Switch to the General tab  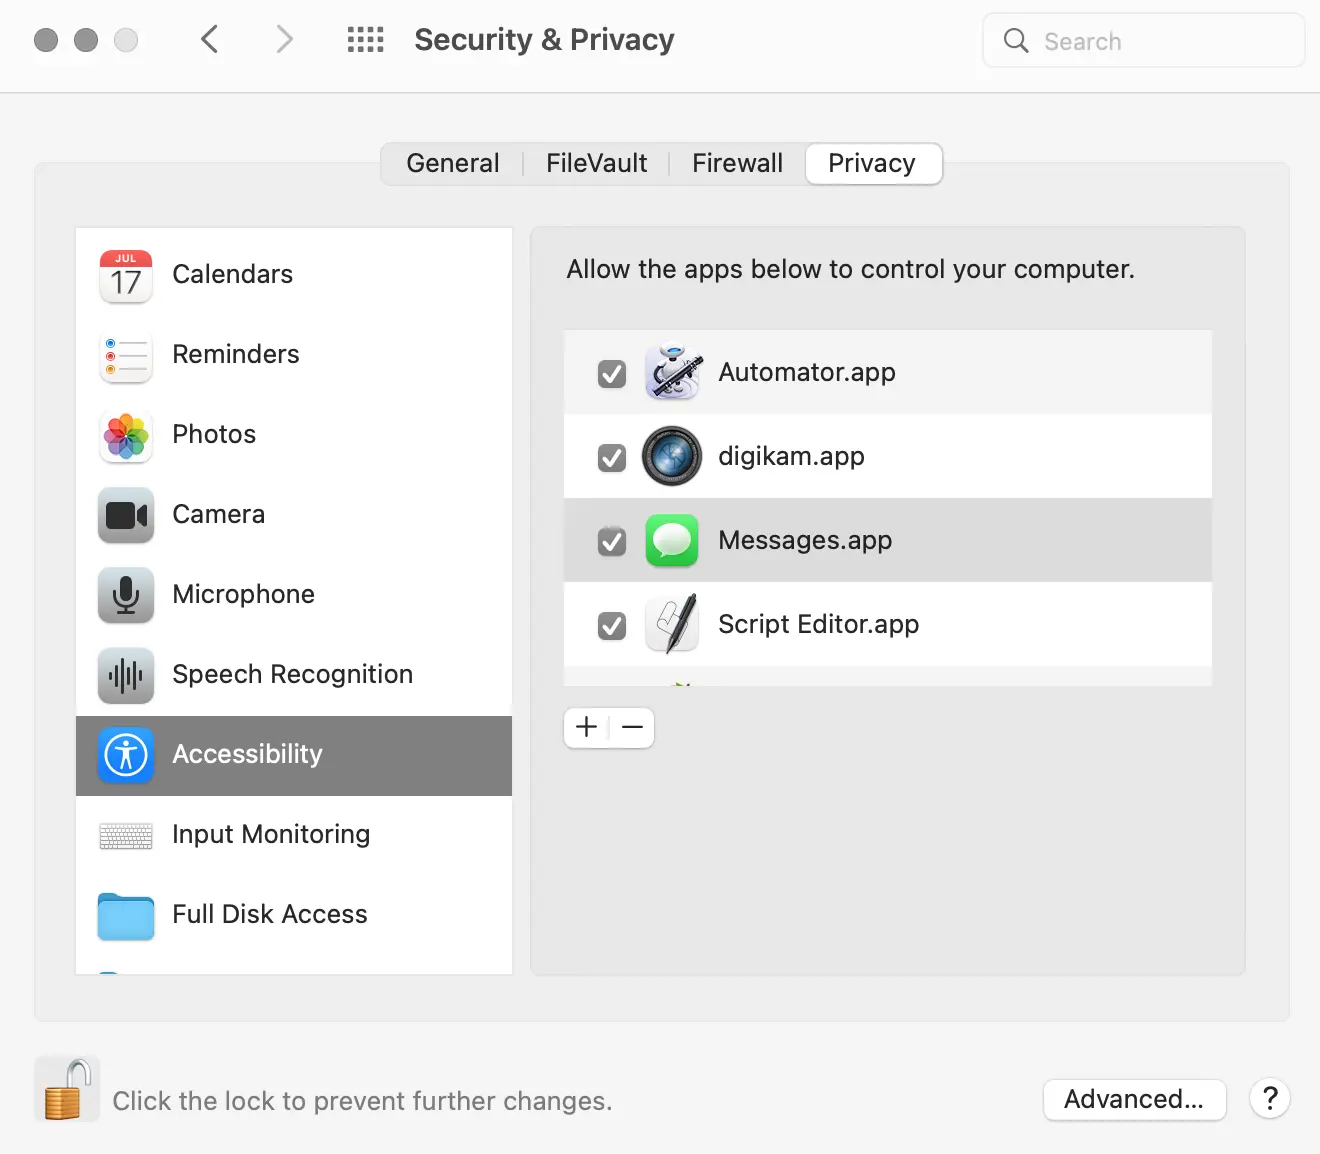pos(452,164)
